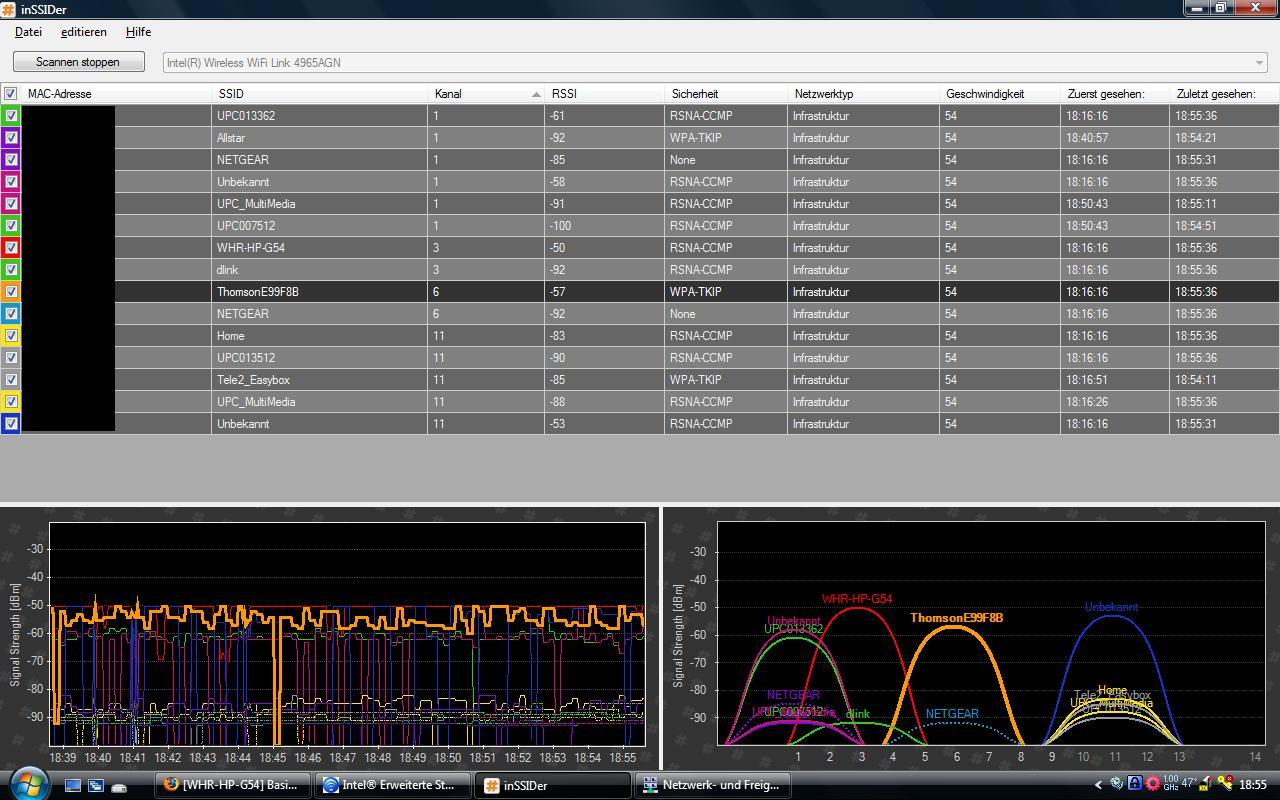The width and height of the screenshot is (1280, 800).
Task: Sort by the Netzwerktyp column header
Action: pos(863,93)
